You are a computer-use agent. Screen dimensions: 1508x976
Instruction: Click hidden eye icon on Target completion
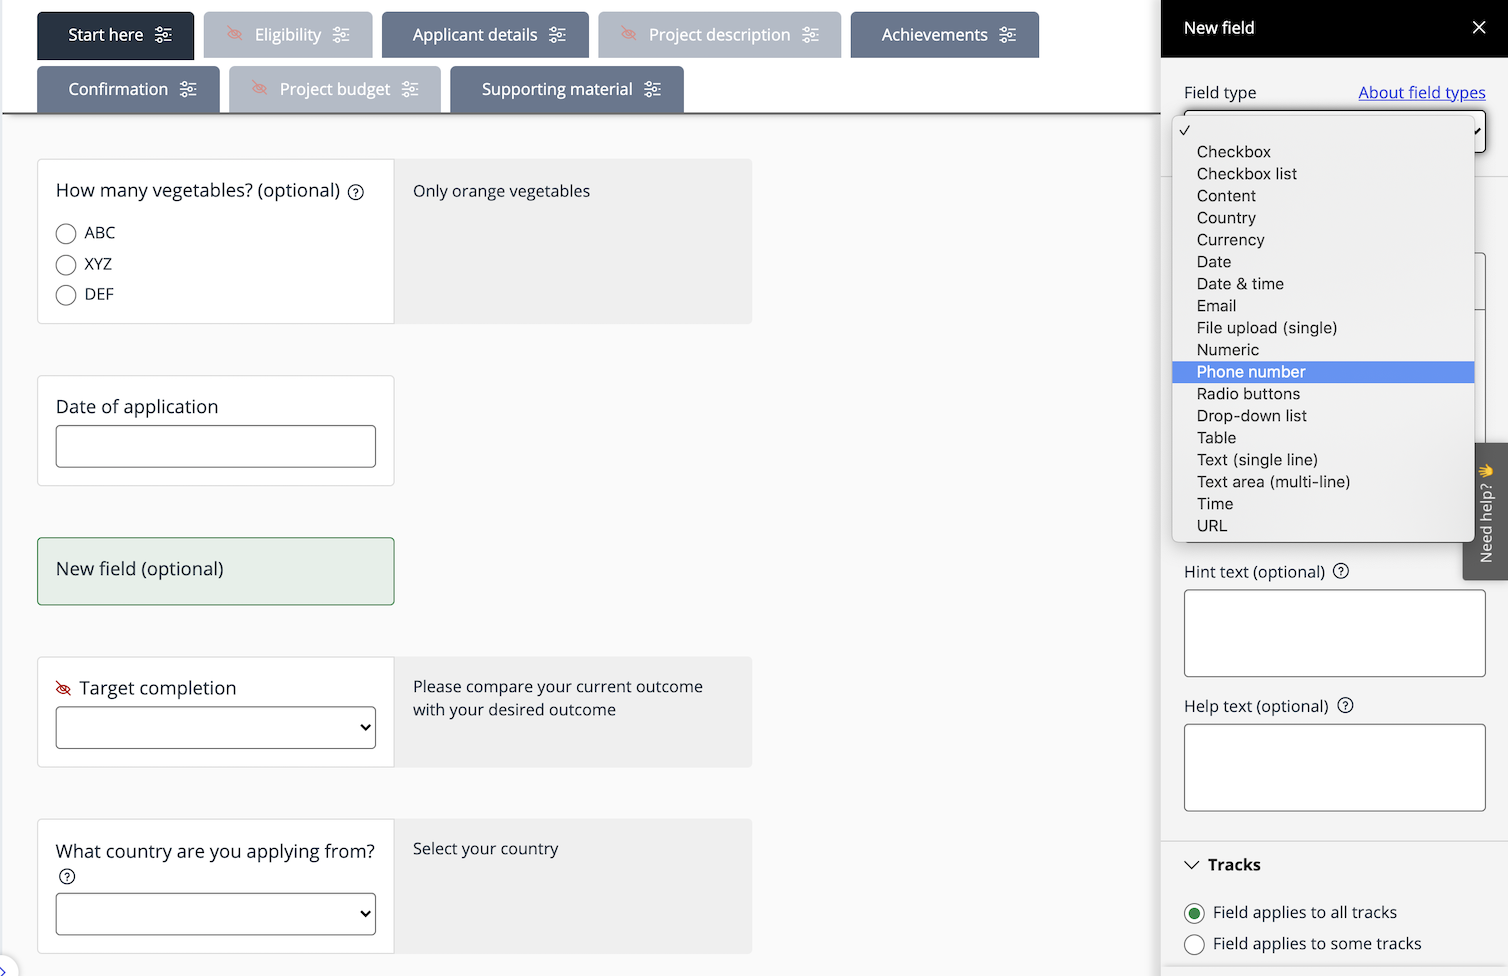coord(63,688)
